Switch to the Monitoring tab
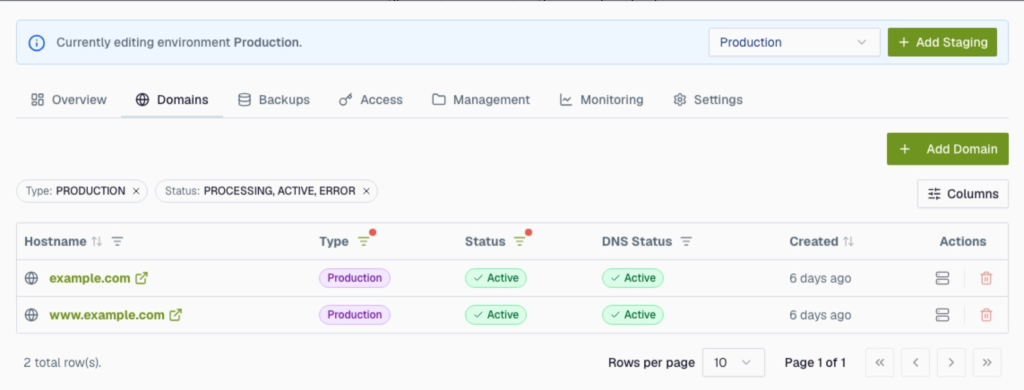Viewport: 1024px width, 390px height. [601, 100]
